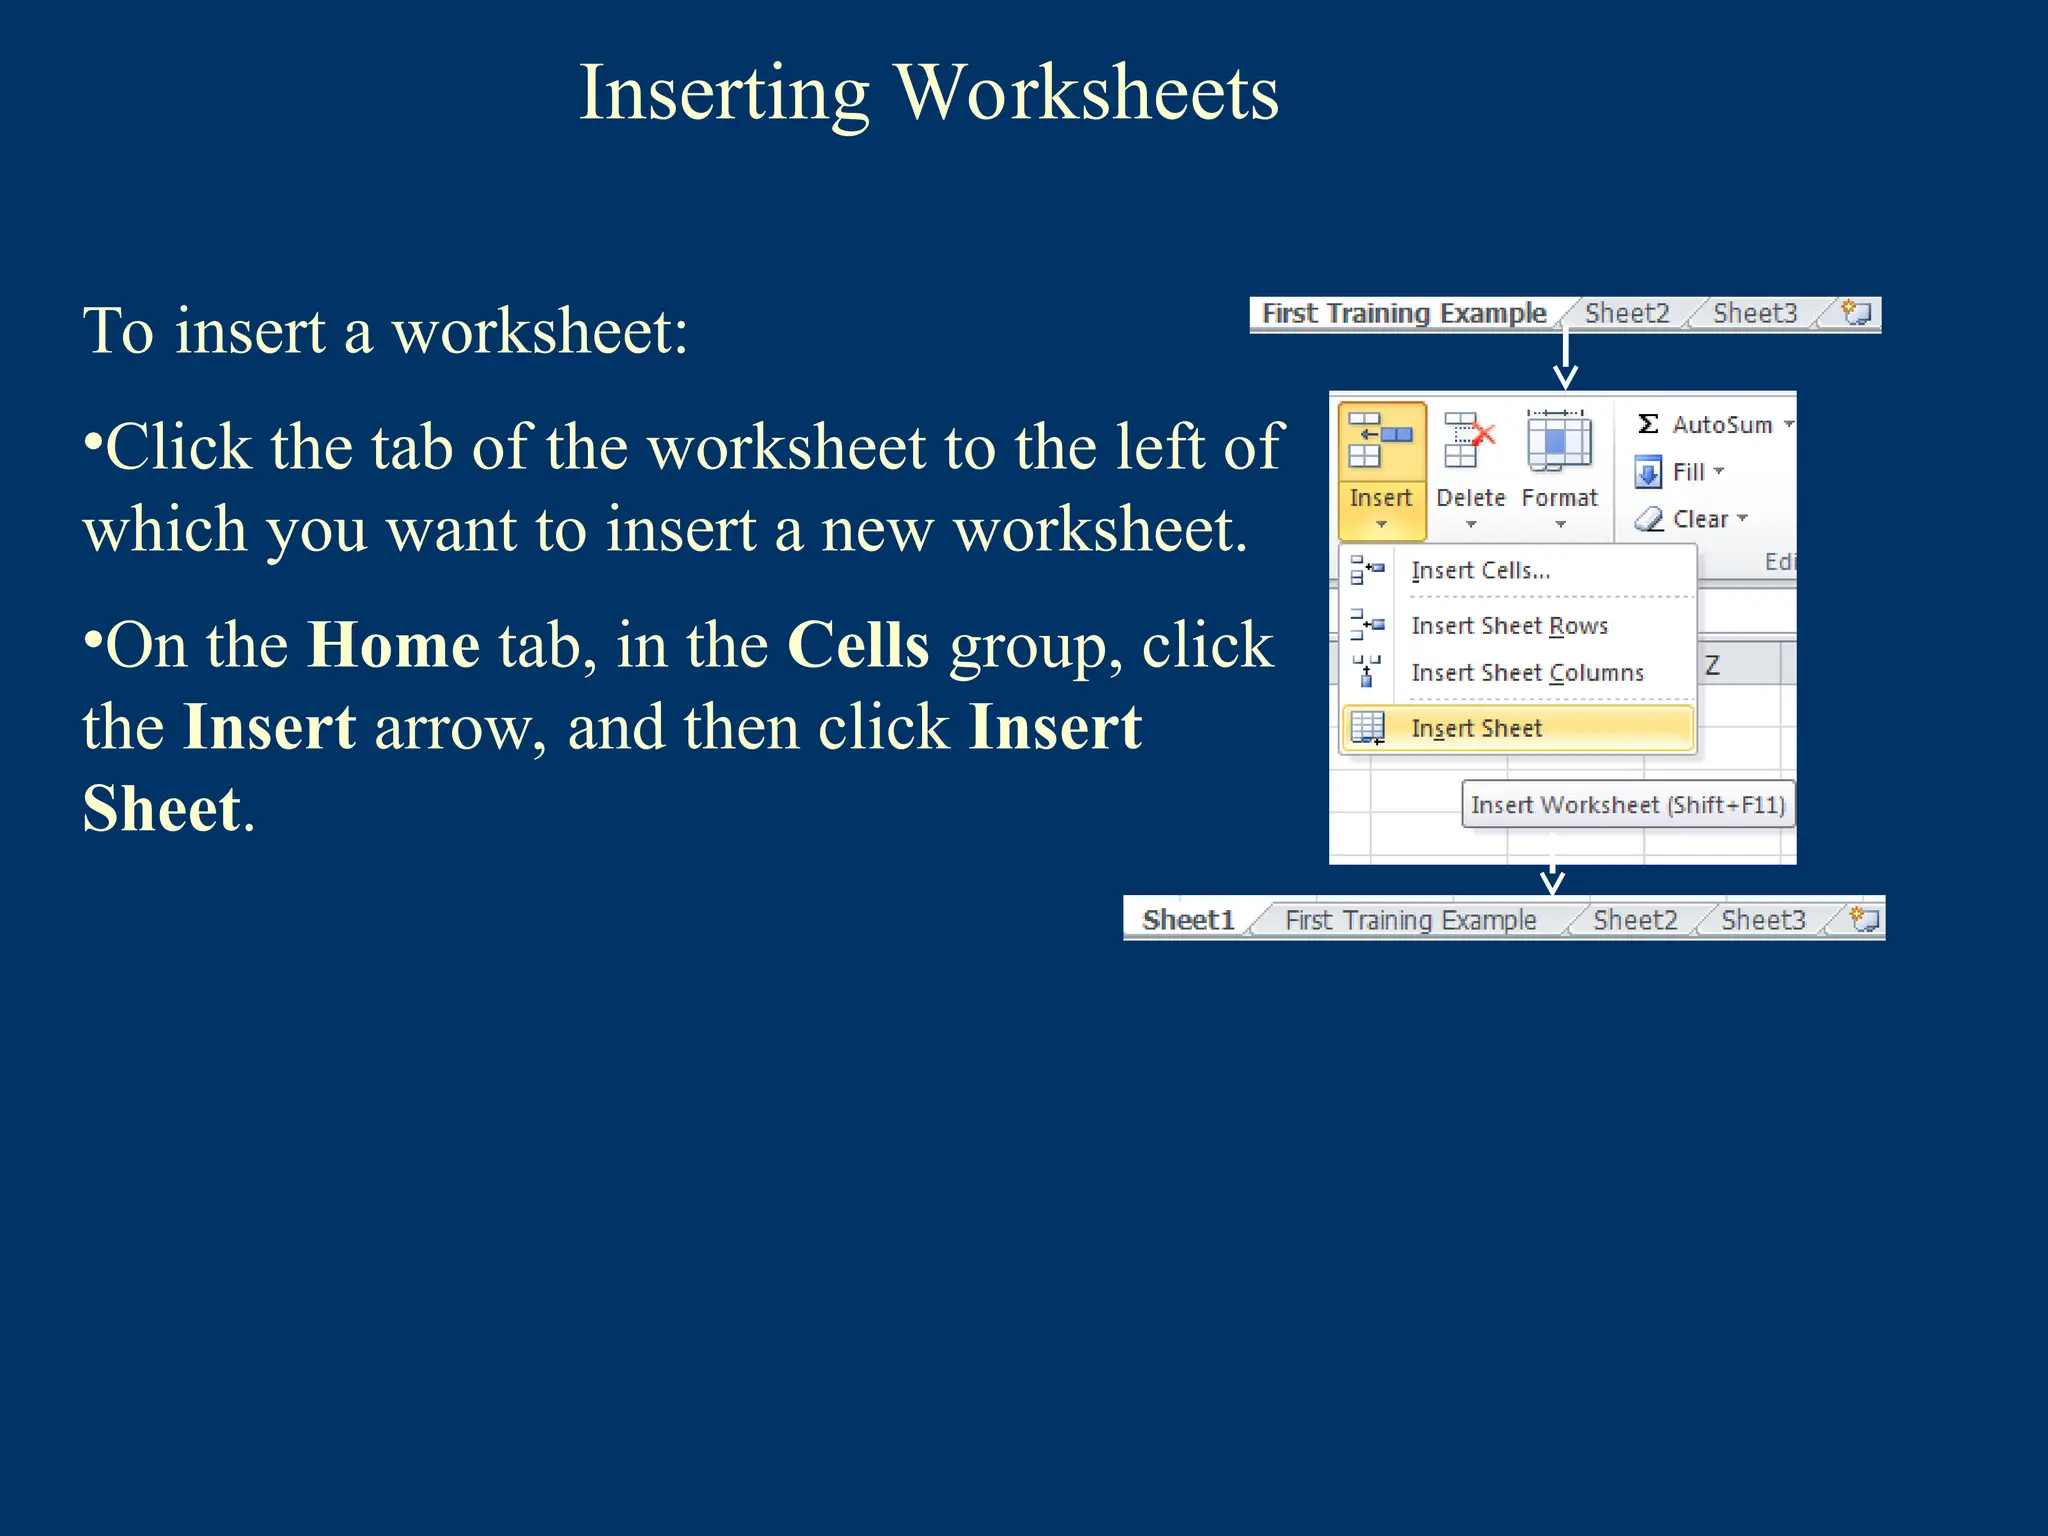Click the Insert Worksheet (Shift+F11) tooltip

pos(1628,804)
